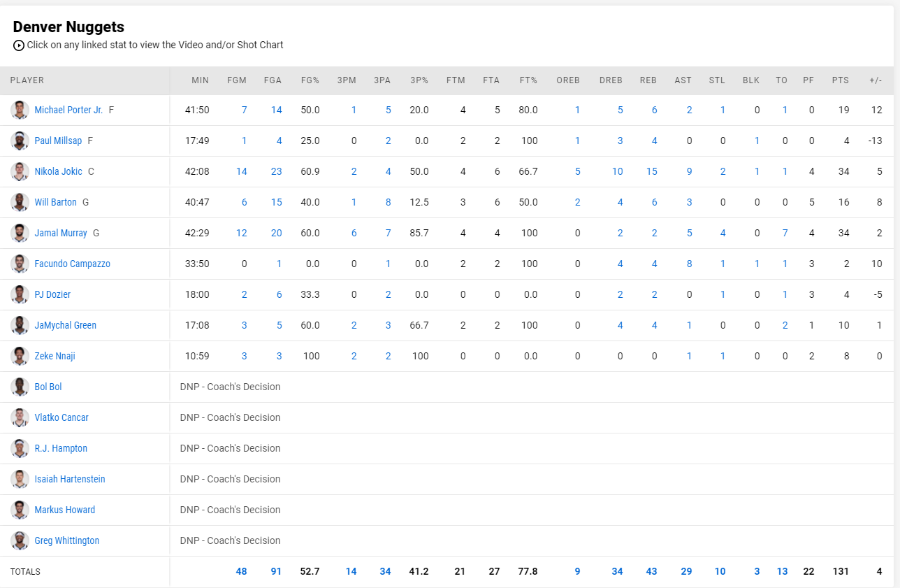900x588 pixels.
Task: Click R.J. Hampton's avatar
Action: click(20, 448)
